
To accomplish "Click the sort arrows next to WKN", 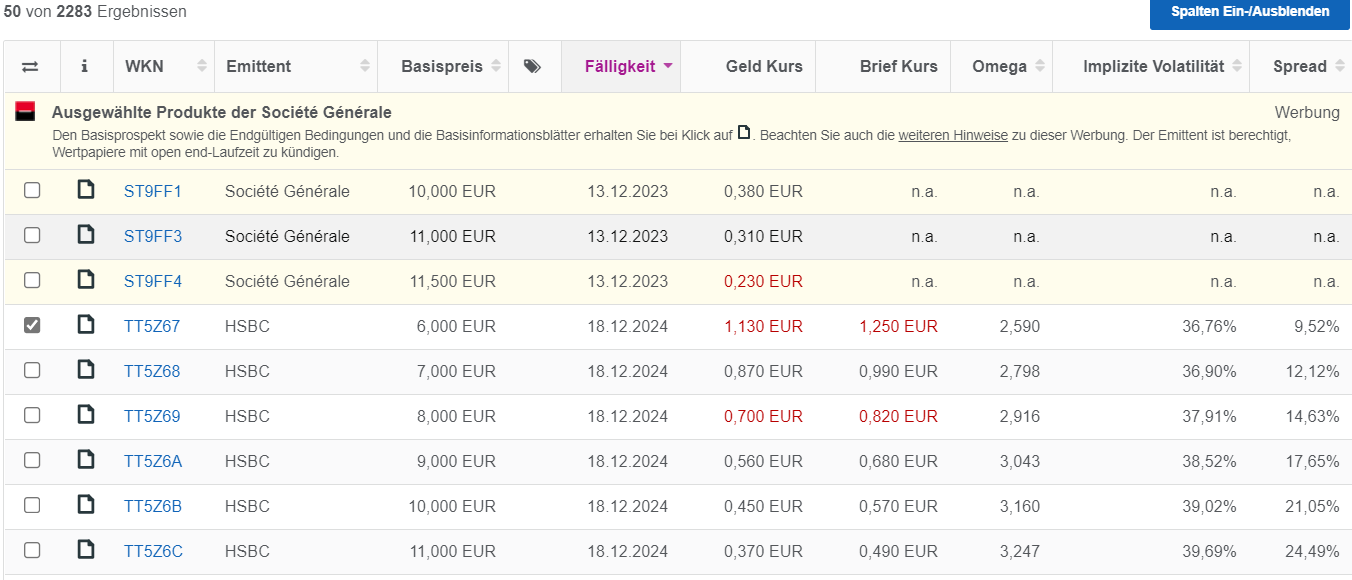I will pos(201,66).
